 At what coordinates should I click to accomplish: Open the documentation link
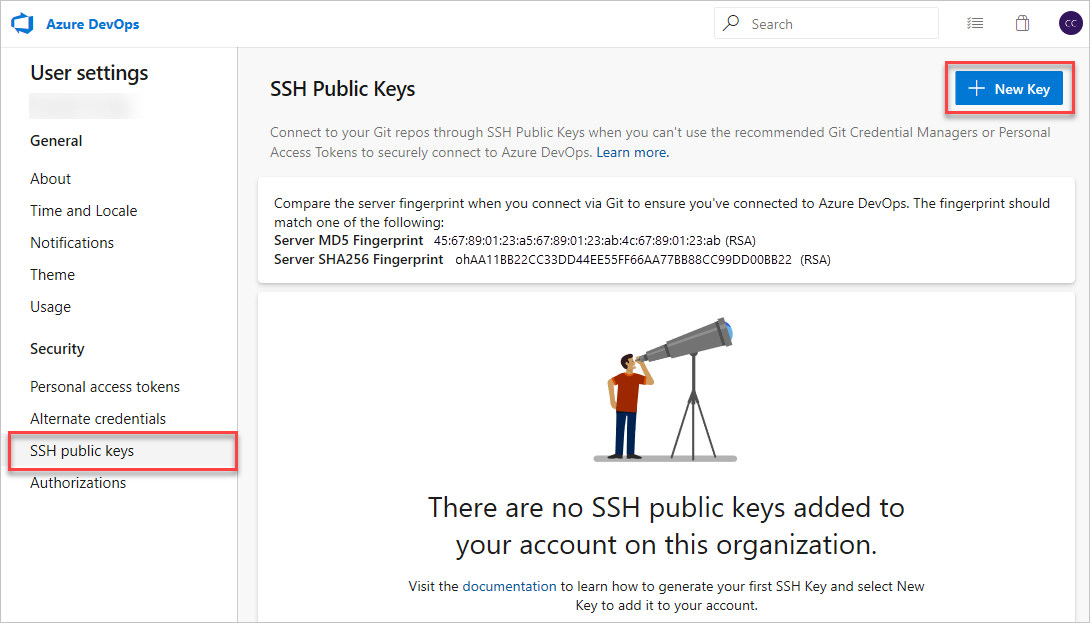click(x=509, y=586)
